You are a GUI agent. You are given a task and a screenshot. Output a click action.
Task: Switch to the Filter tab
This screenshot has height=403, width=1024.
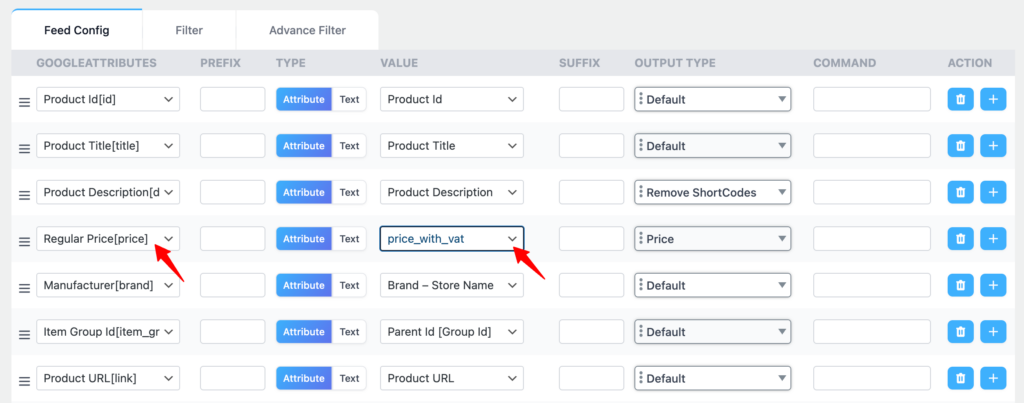189,30
